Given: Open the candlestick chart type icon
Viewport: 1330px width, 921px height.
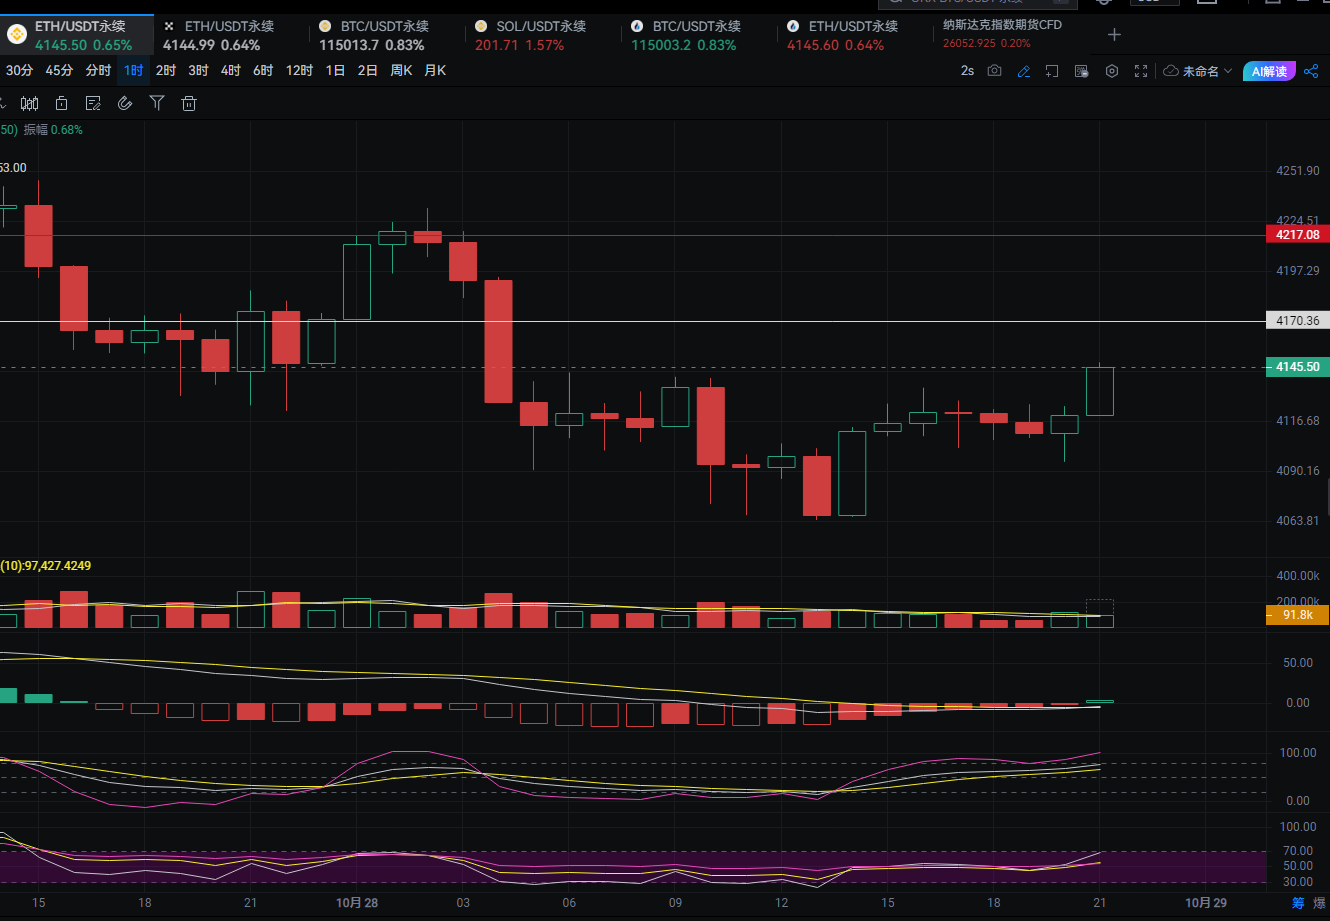Looking at the screenshot, I should pos(29,103).
